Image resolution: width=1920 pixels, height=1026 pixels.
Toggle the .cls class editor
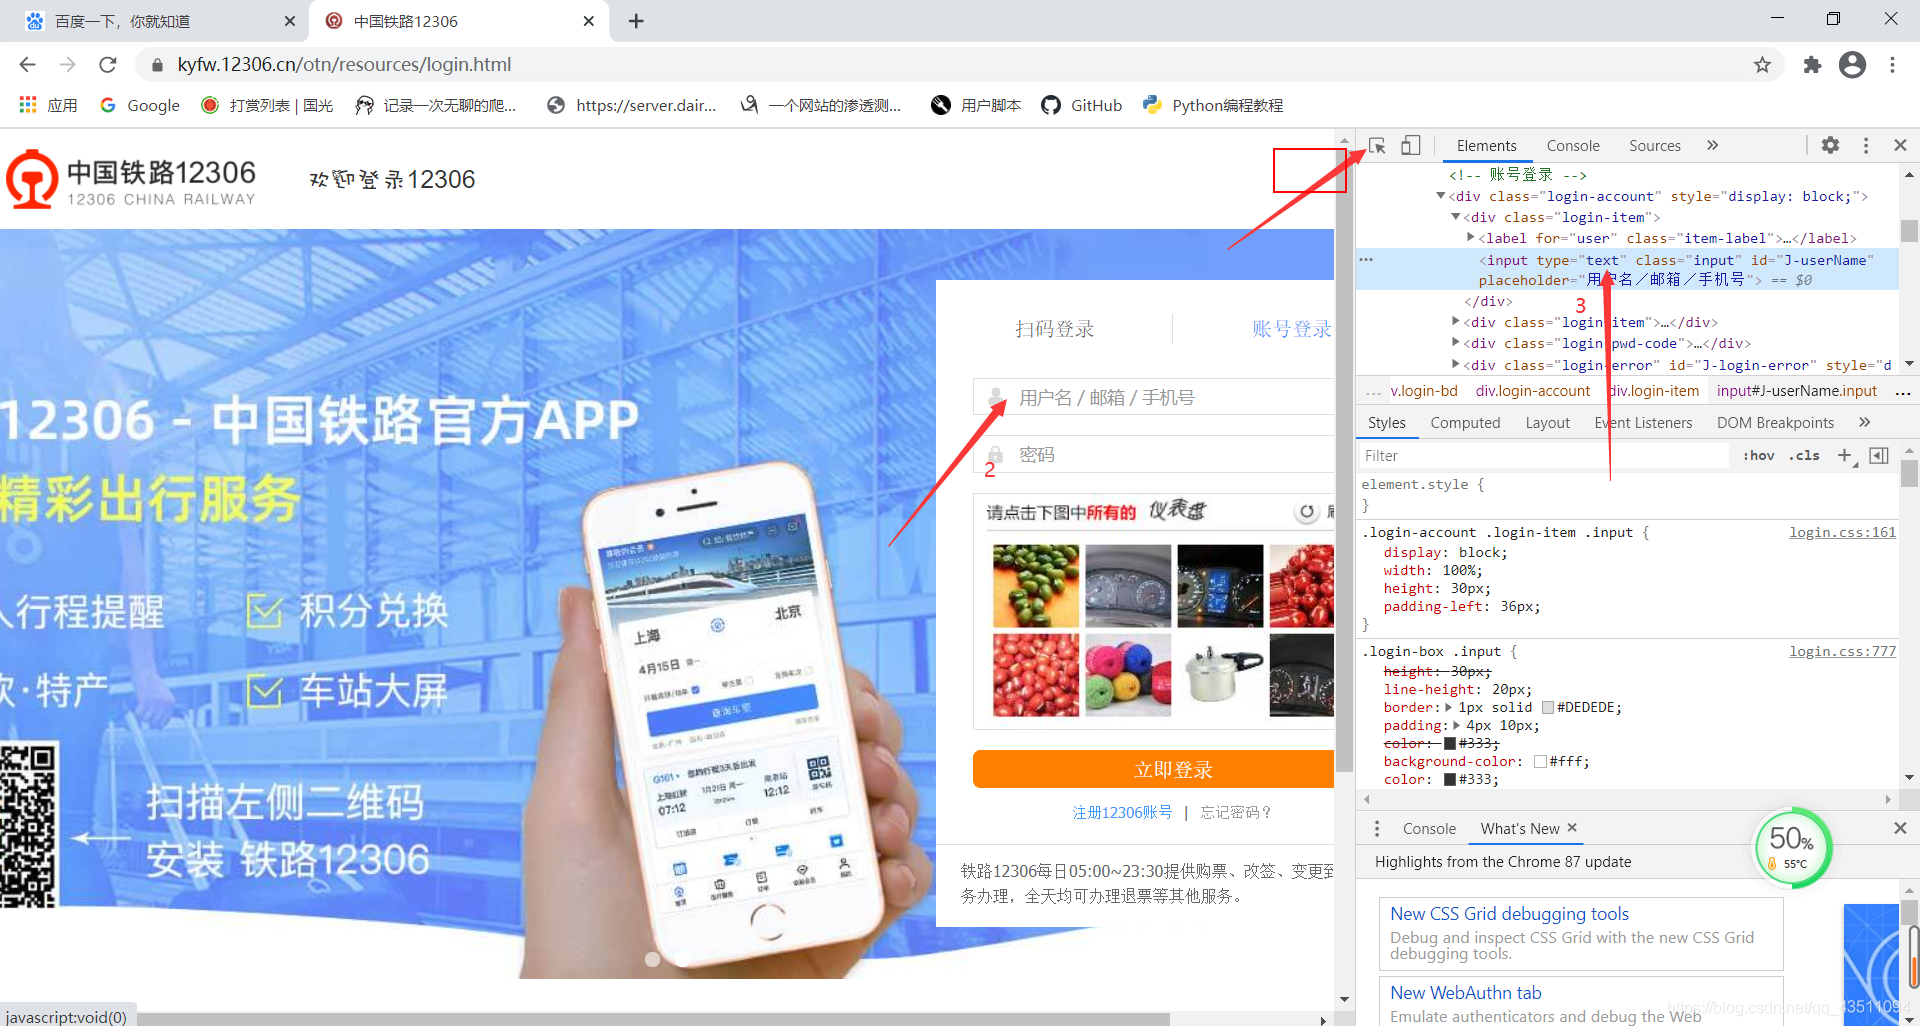[1805, 456]
